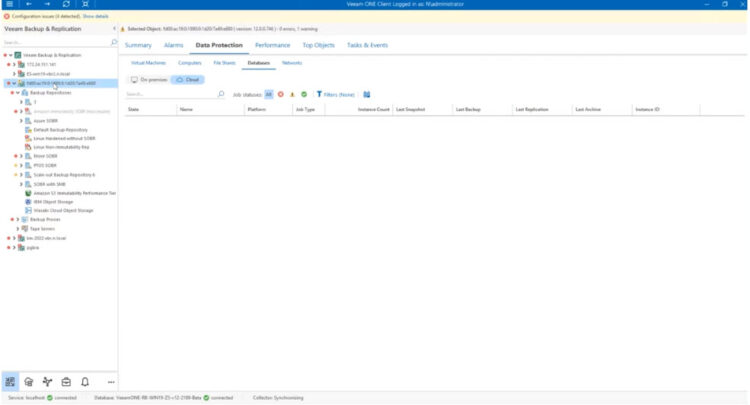Open the Virtual Machines sub-tab

pos(148,63)
